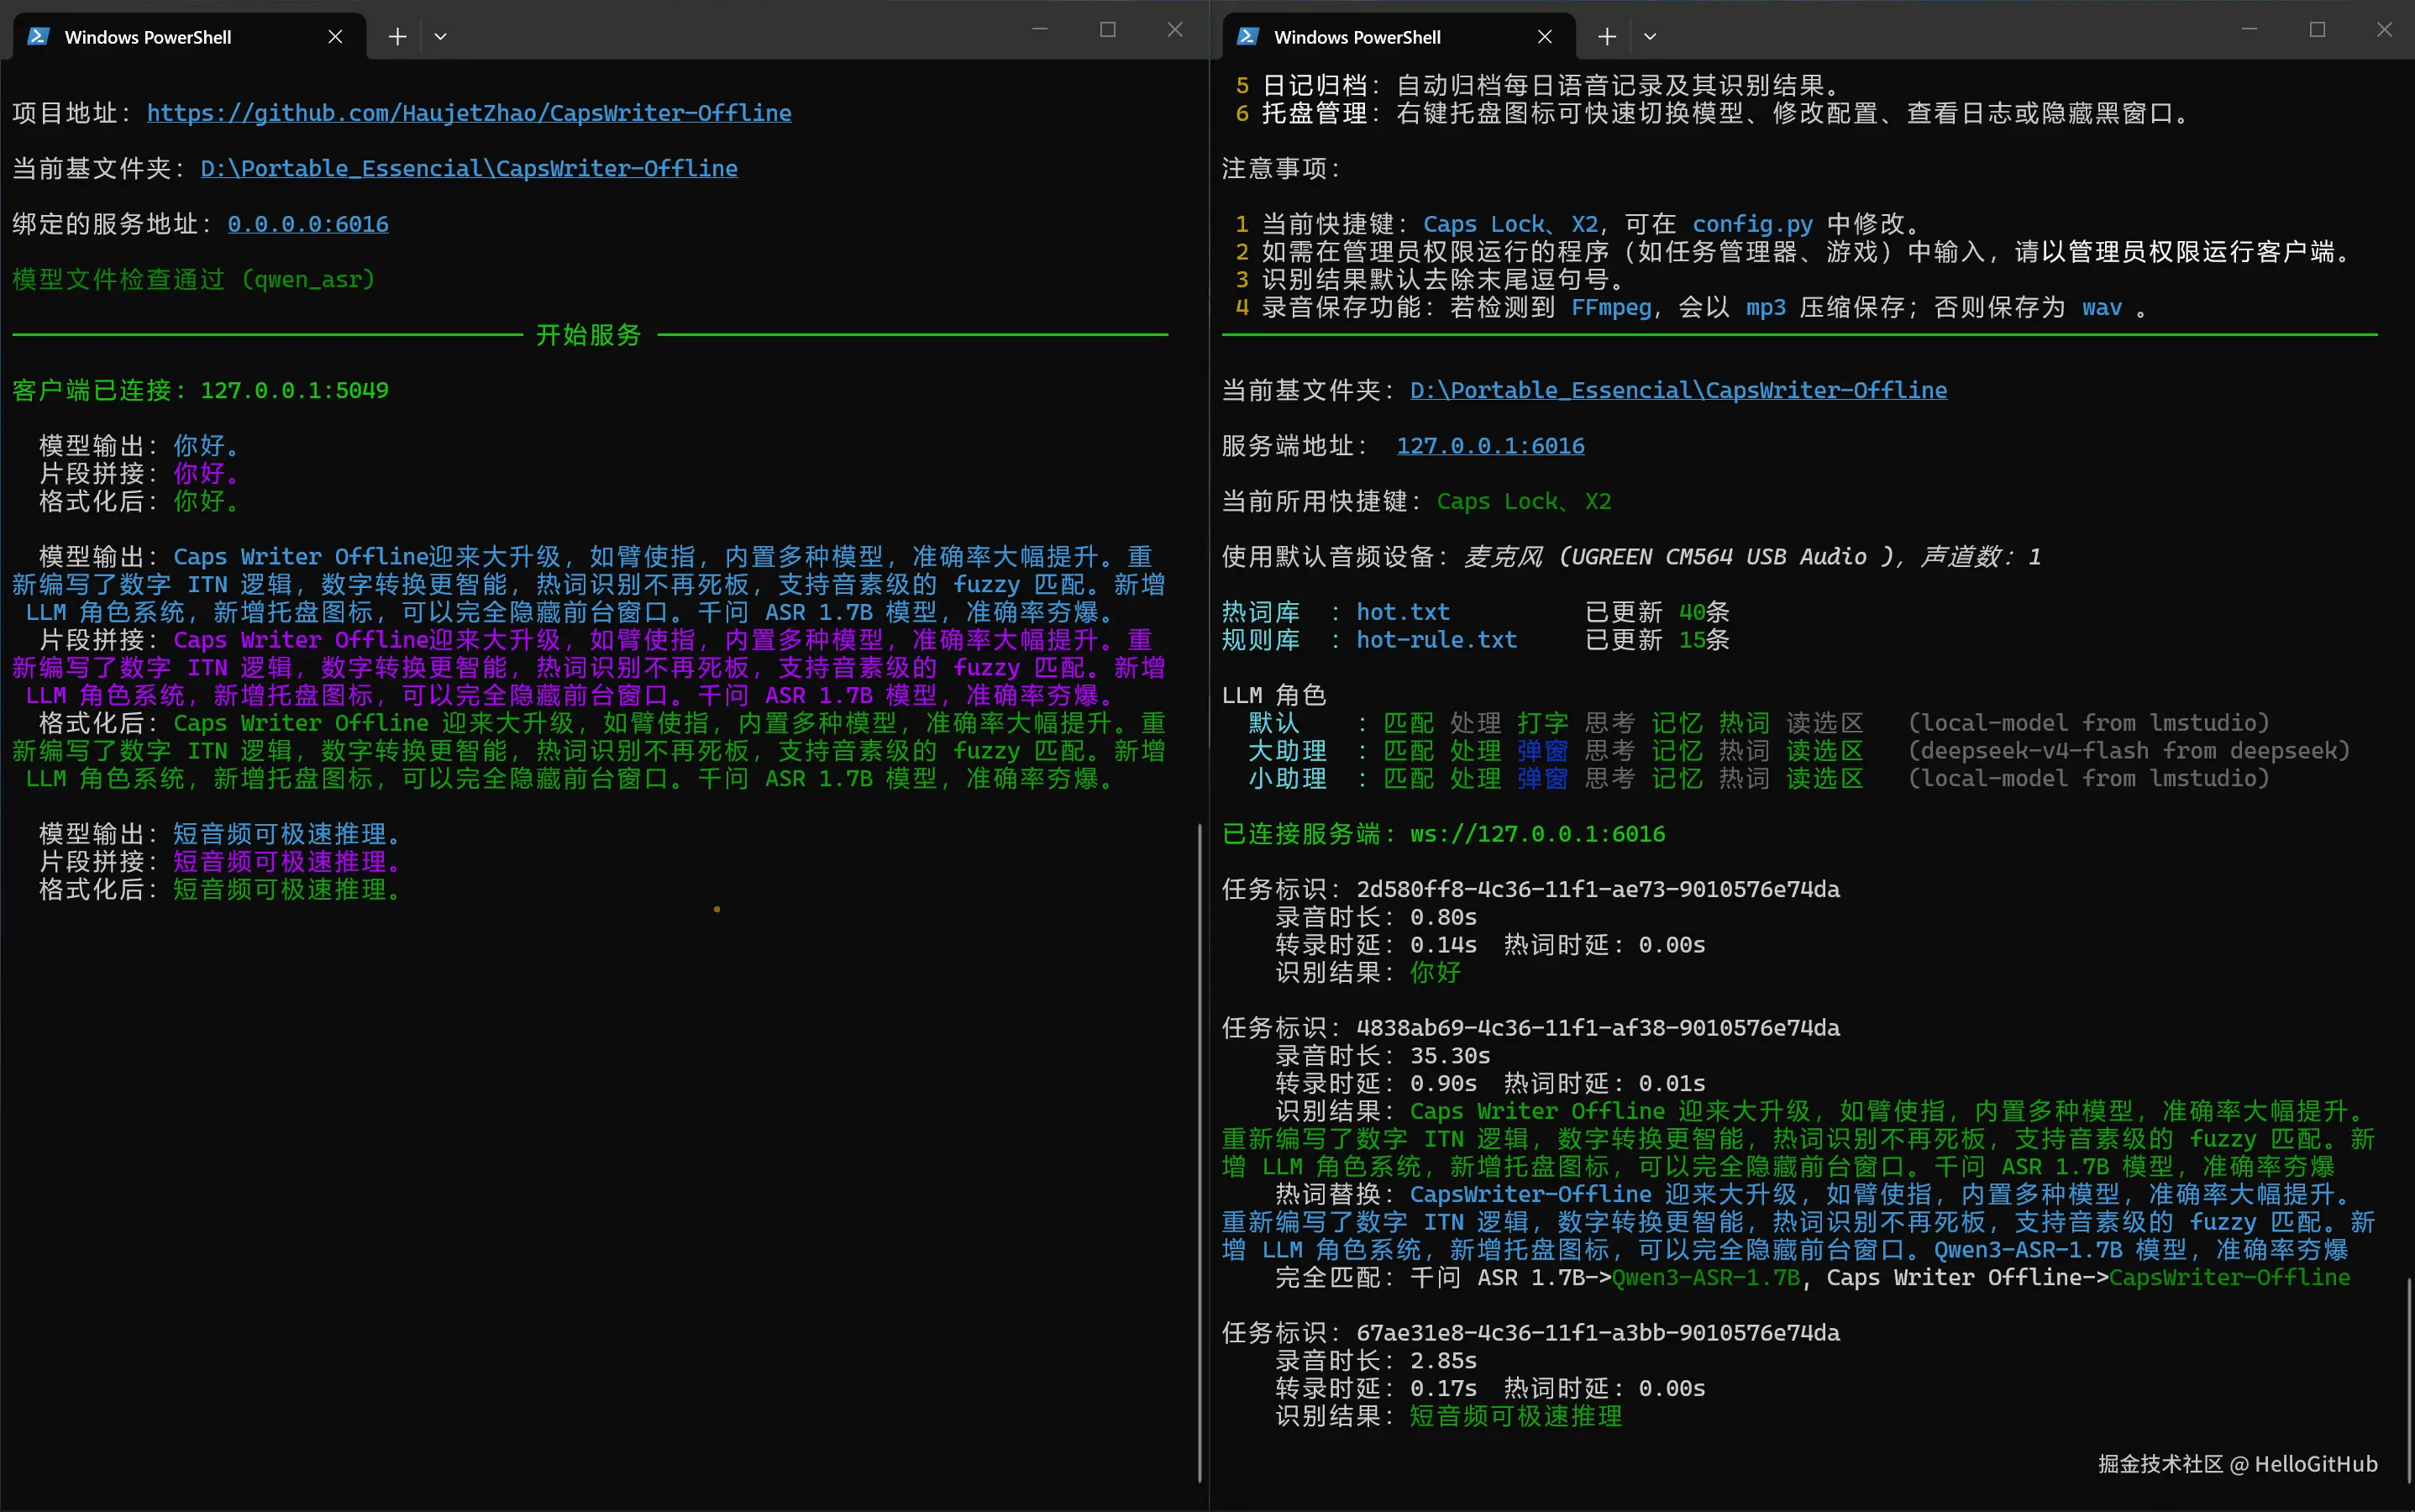This screenshot has width=2415, height=1512.
Task: Click the 默认 LLM role name
Action: pos(1274,723)
